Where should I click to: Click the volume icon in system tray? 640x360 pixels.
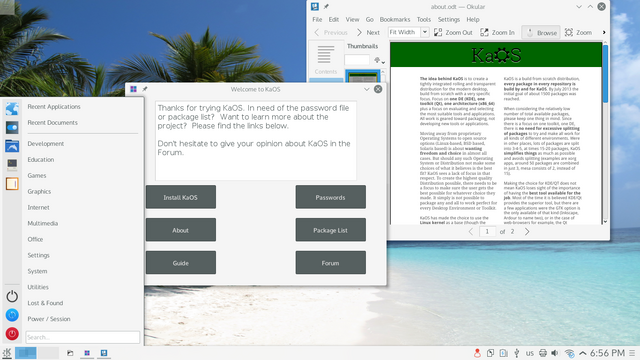point(555,353)
